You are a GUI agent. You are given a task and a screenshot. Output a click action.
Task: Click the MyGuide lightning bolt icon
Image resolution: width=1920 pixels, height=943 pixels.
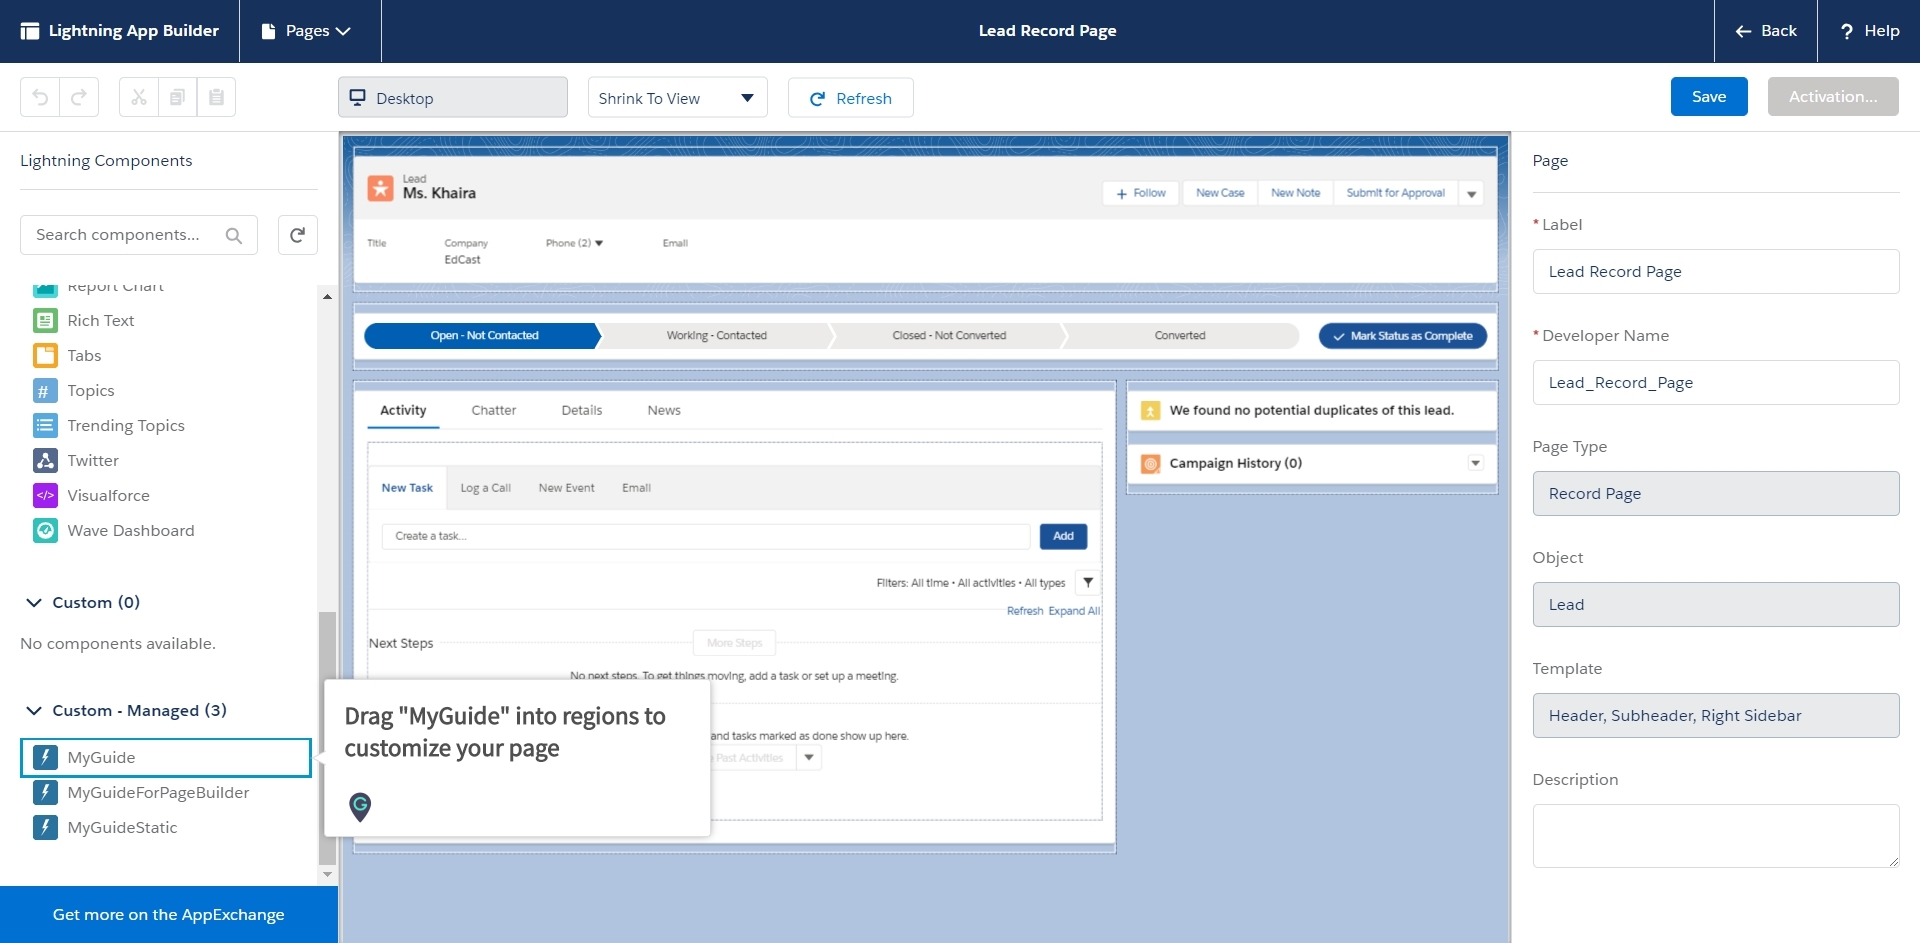[x=45, y=757]
